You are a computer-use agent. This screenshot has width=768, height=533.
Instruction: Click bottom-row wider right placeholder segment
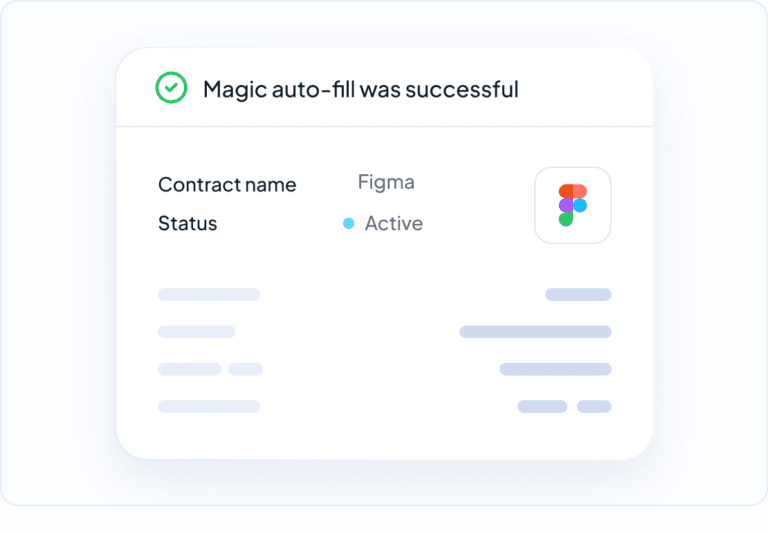coord(542,406)
